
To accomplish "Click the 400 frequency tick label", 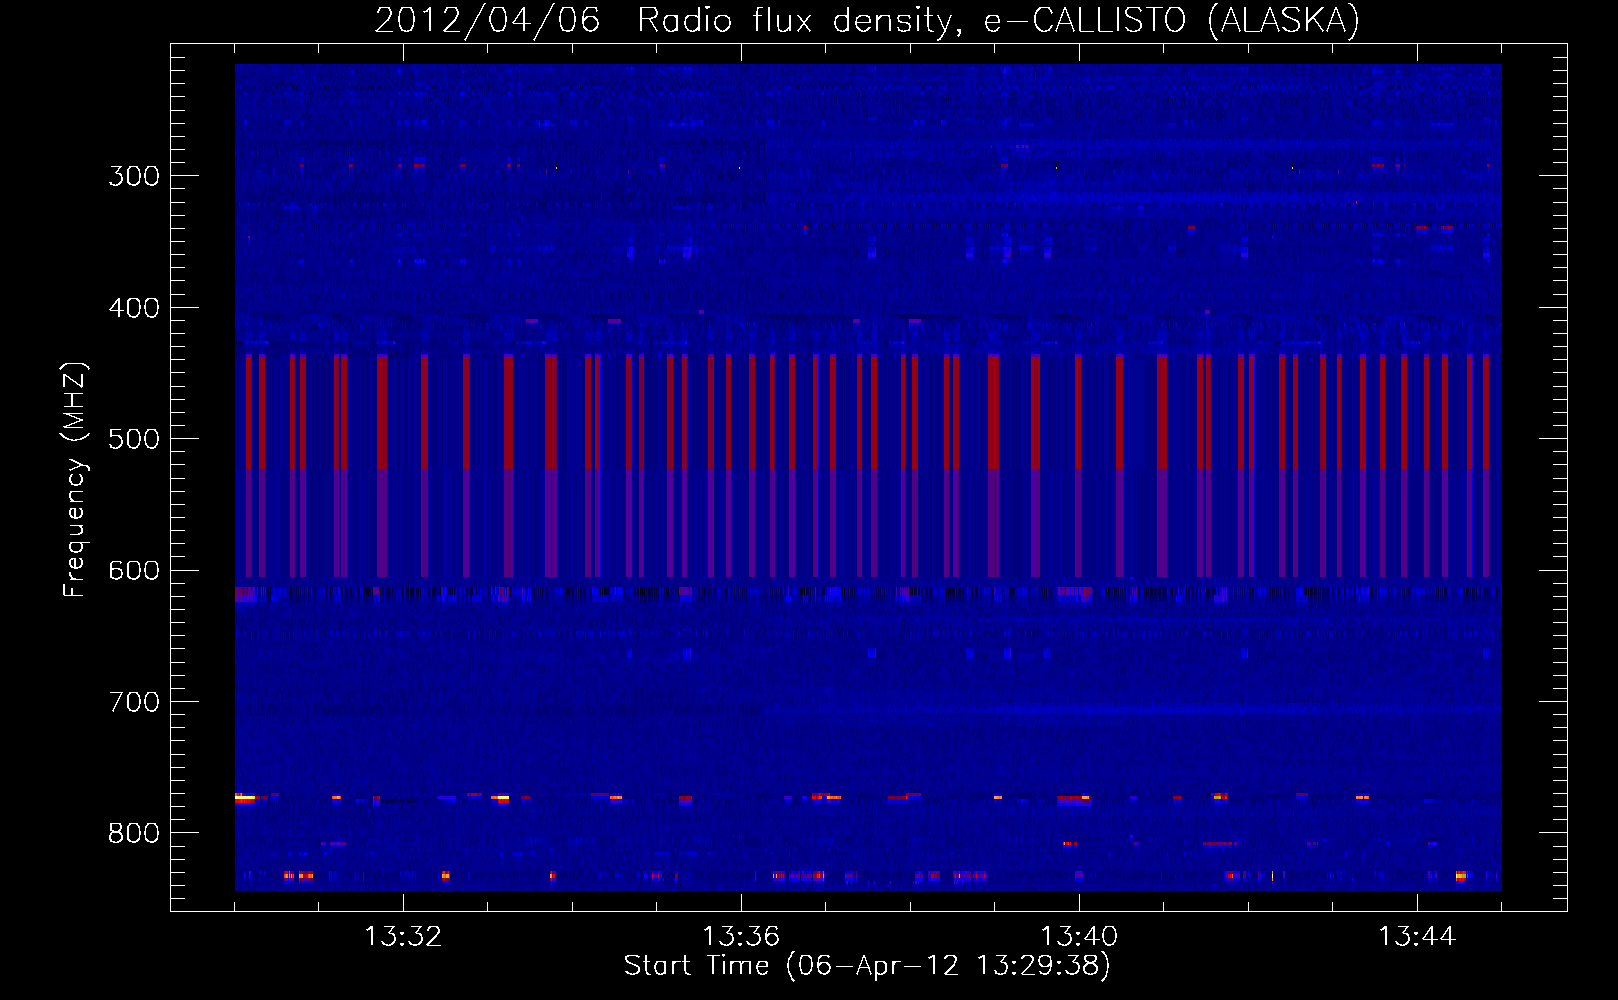I will (x=134, y=308).
